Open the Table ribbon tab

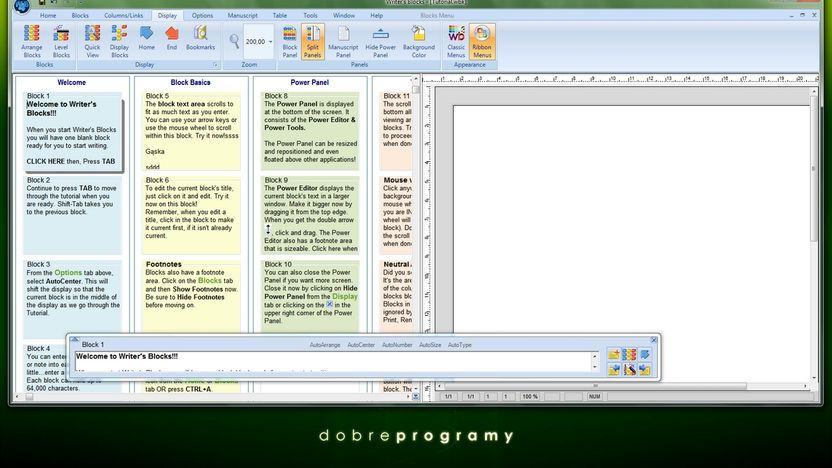point(280,16)
